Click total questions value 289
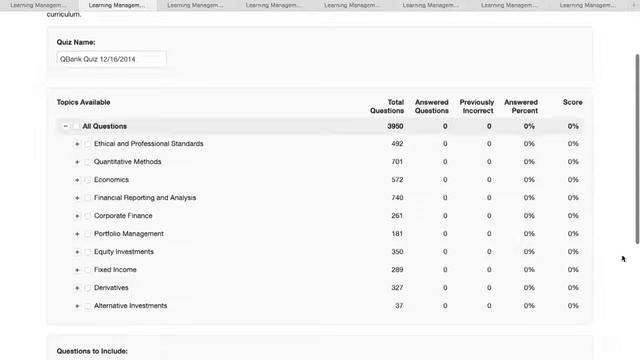The height and width of the screenshot is (360, 640). point(397,269)
